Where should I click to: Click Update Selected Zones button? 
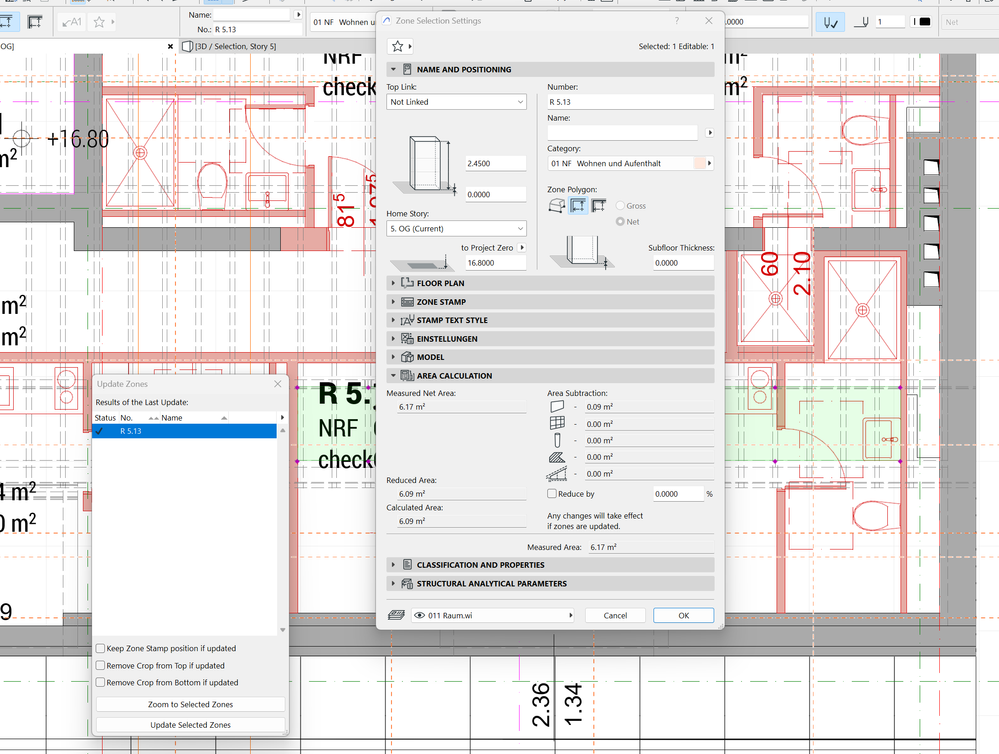(190, 725)
